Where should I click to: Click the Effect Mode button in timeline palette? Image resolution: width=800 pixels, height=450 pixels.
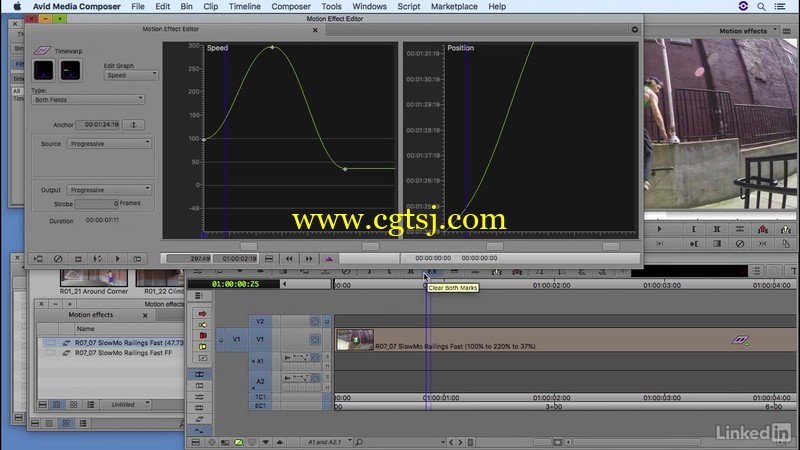click(199, 386)
